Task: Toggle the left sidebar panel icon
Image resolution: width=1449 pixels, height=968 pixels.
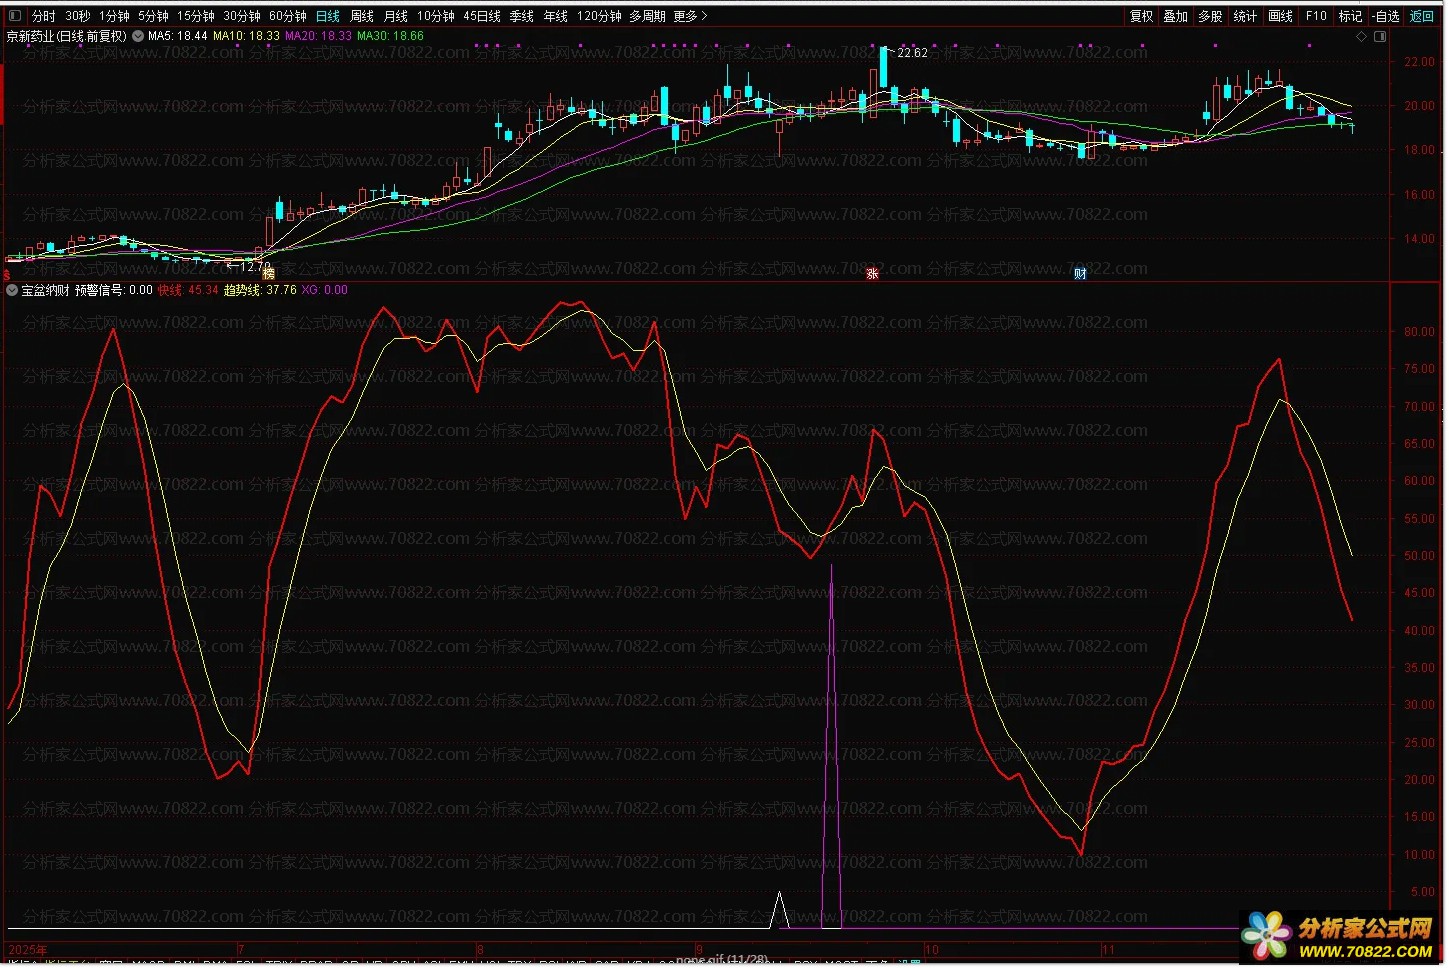Action: 14,16
